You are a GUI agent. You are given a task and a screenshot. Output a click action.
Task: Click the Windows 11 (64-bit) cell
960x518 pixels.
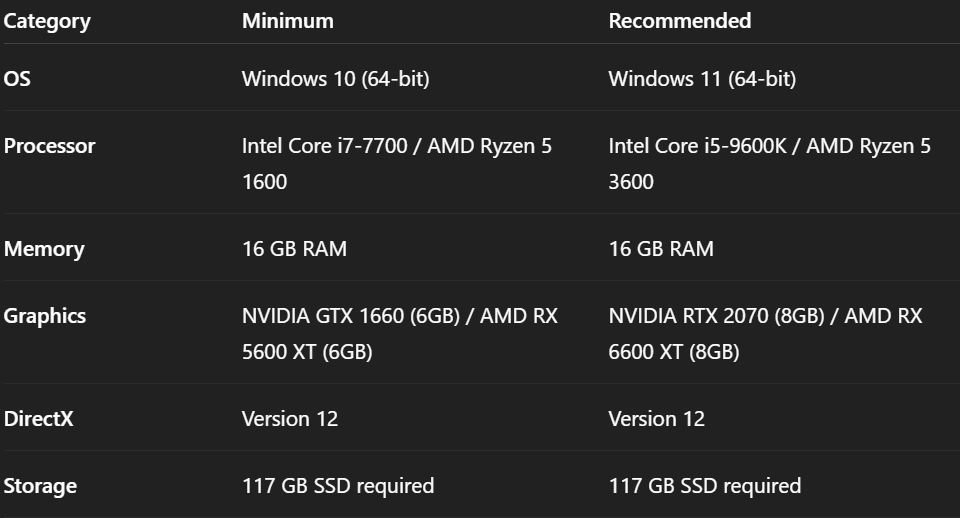click(702, 79)
